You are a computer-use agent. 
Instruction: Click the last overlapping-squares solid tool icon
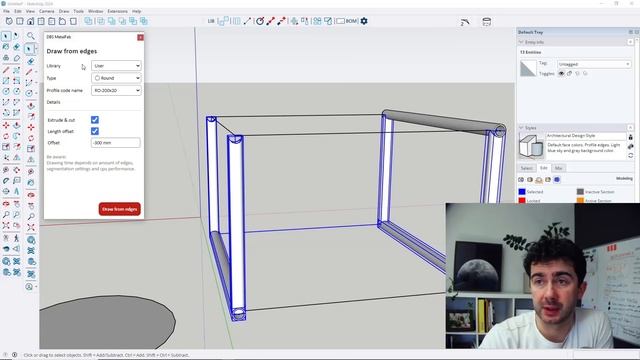pyautogui.click(x=144, y=21)
